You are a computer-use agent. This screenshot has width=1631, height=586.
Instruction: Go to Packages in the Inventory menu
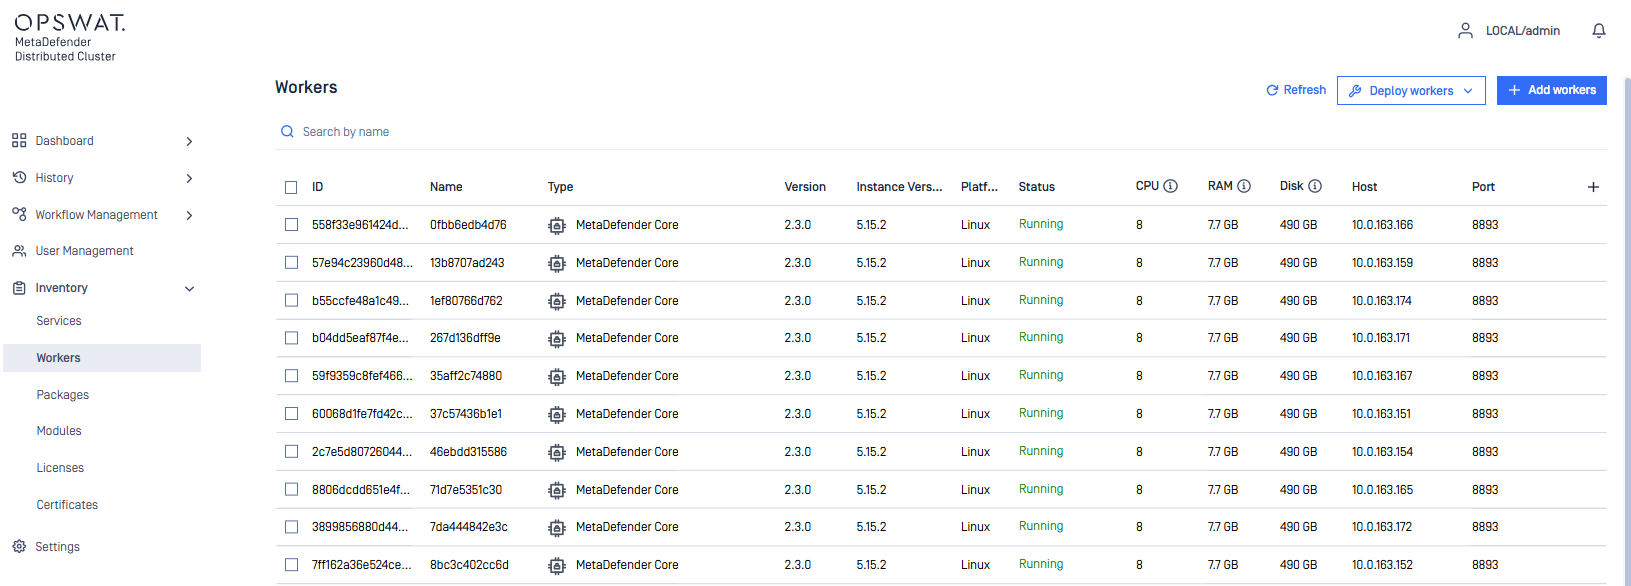(x=63, y=395)
